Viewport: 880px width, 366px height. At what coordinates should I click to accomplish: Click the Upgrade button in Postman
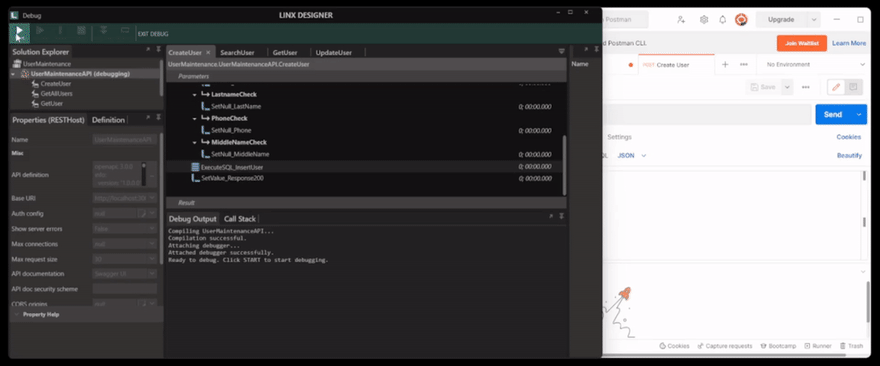click(x=781, y=20)
